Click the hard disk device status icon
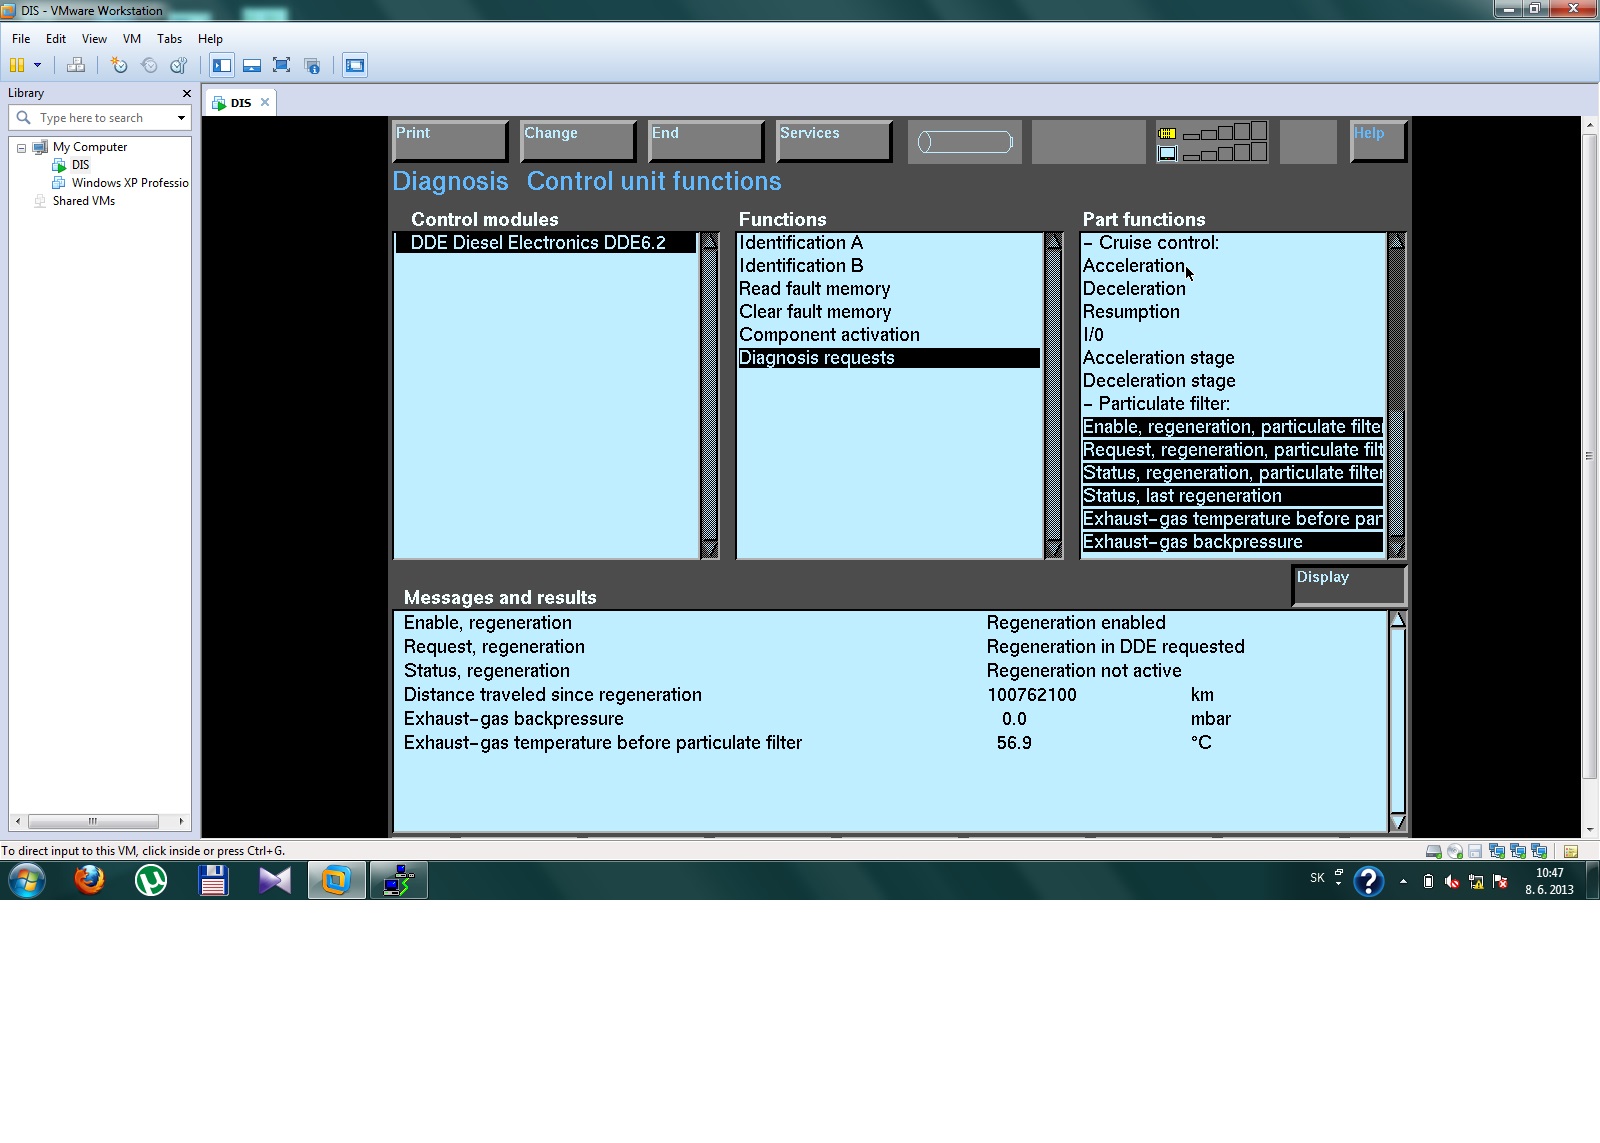Viewport: 1600px width, 1143px height. (1433, 851)
